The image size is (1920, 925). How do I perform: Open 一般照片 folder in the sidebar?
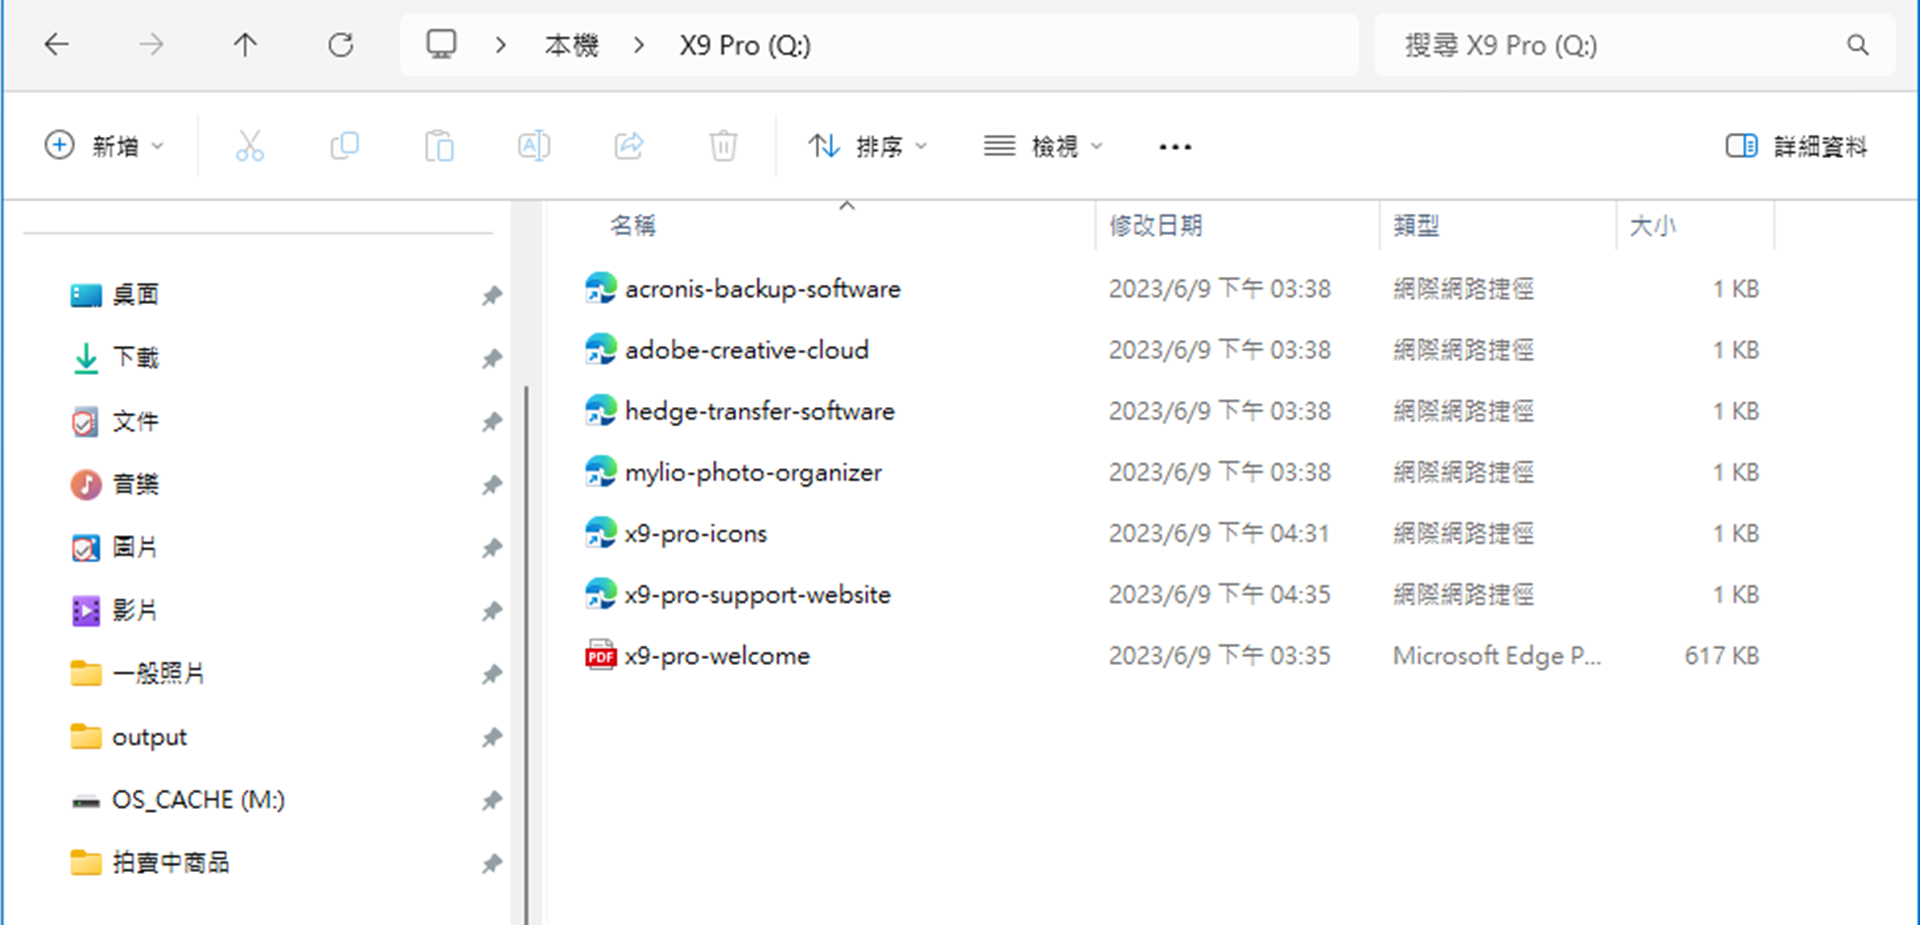pos(158,673)
